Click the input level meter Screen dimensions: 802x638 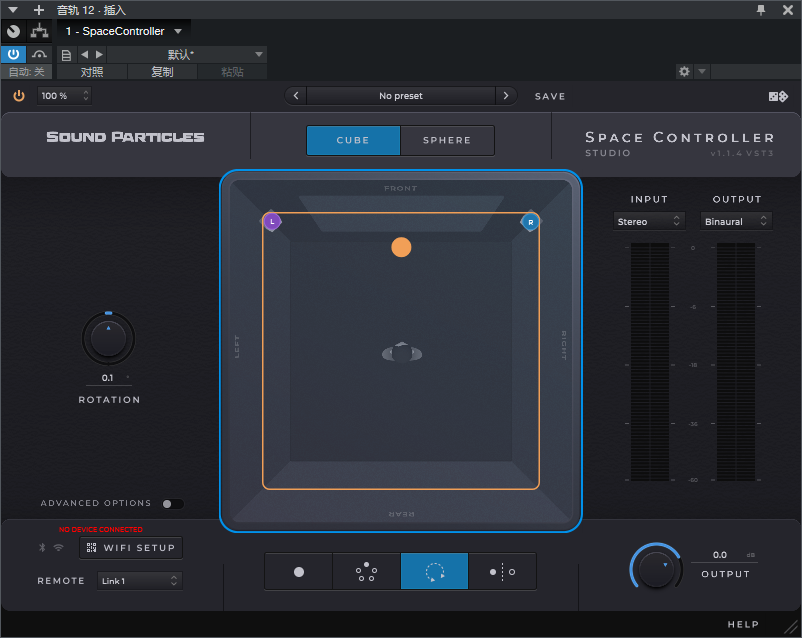click(x=650, y=362)
